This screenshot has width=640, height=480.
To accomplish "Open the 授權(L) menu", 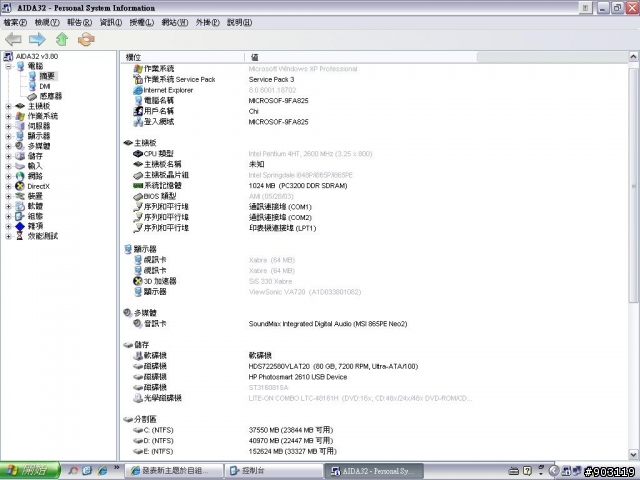I will (x=142, y=22).
